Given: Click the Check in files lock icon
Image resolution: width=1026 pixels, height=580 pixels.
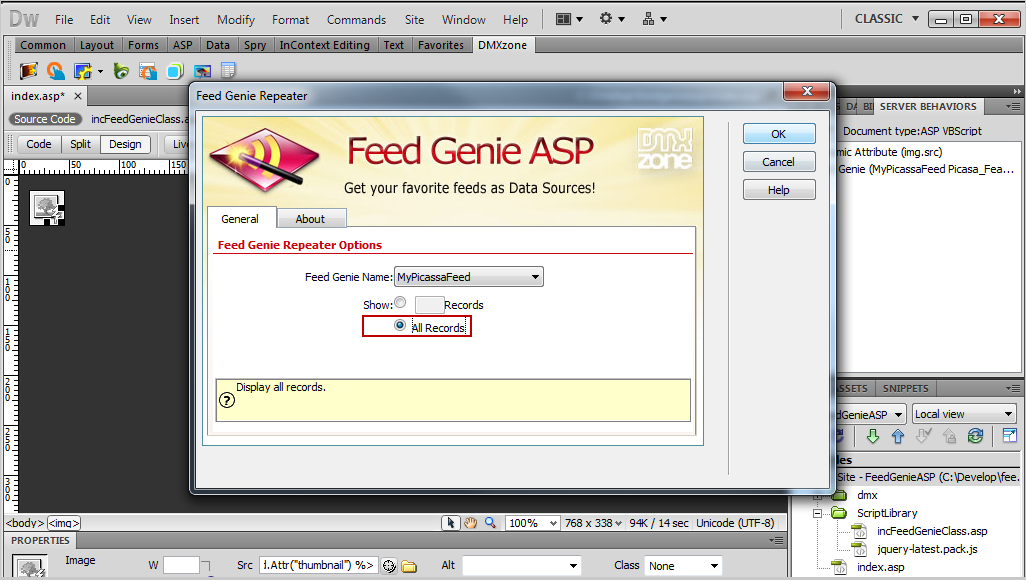Looking at the screenshot, I should 949,436.
